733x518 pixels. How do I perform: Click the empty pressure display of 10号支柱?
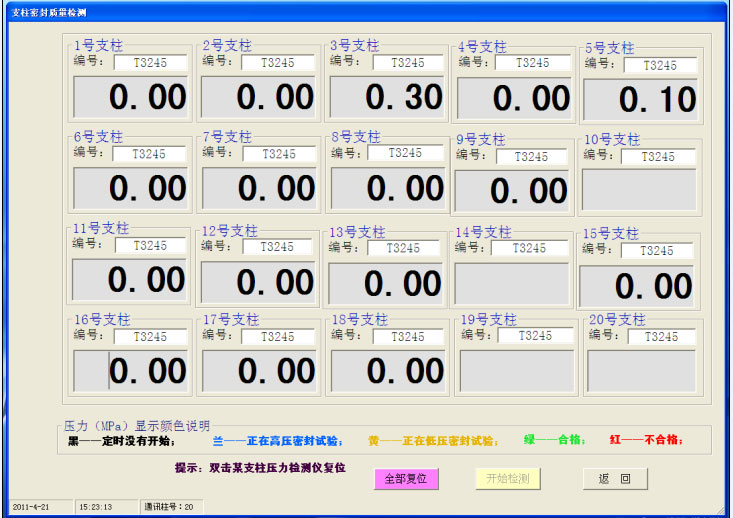639,190
